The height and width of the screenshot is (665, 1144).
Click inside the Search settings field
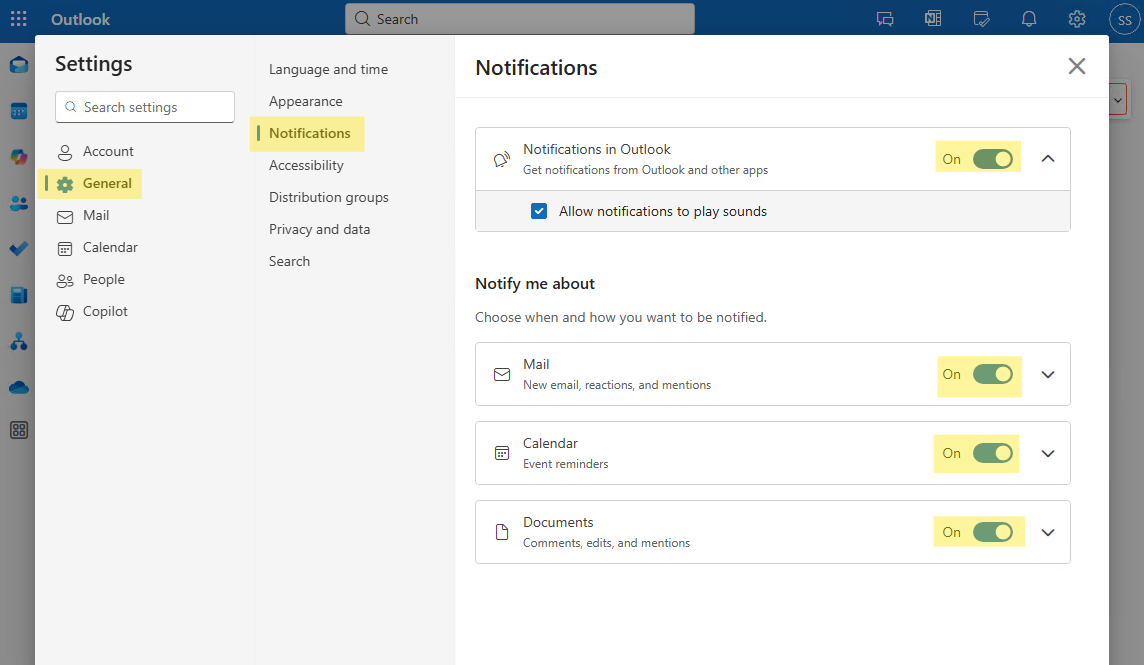(144, 107)
